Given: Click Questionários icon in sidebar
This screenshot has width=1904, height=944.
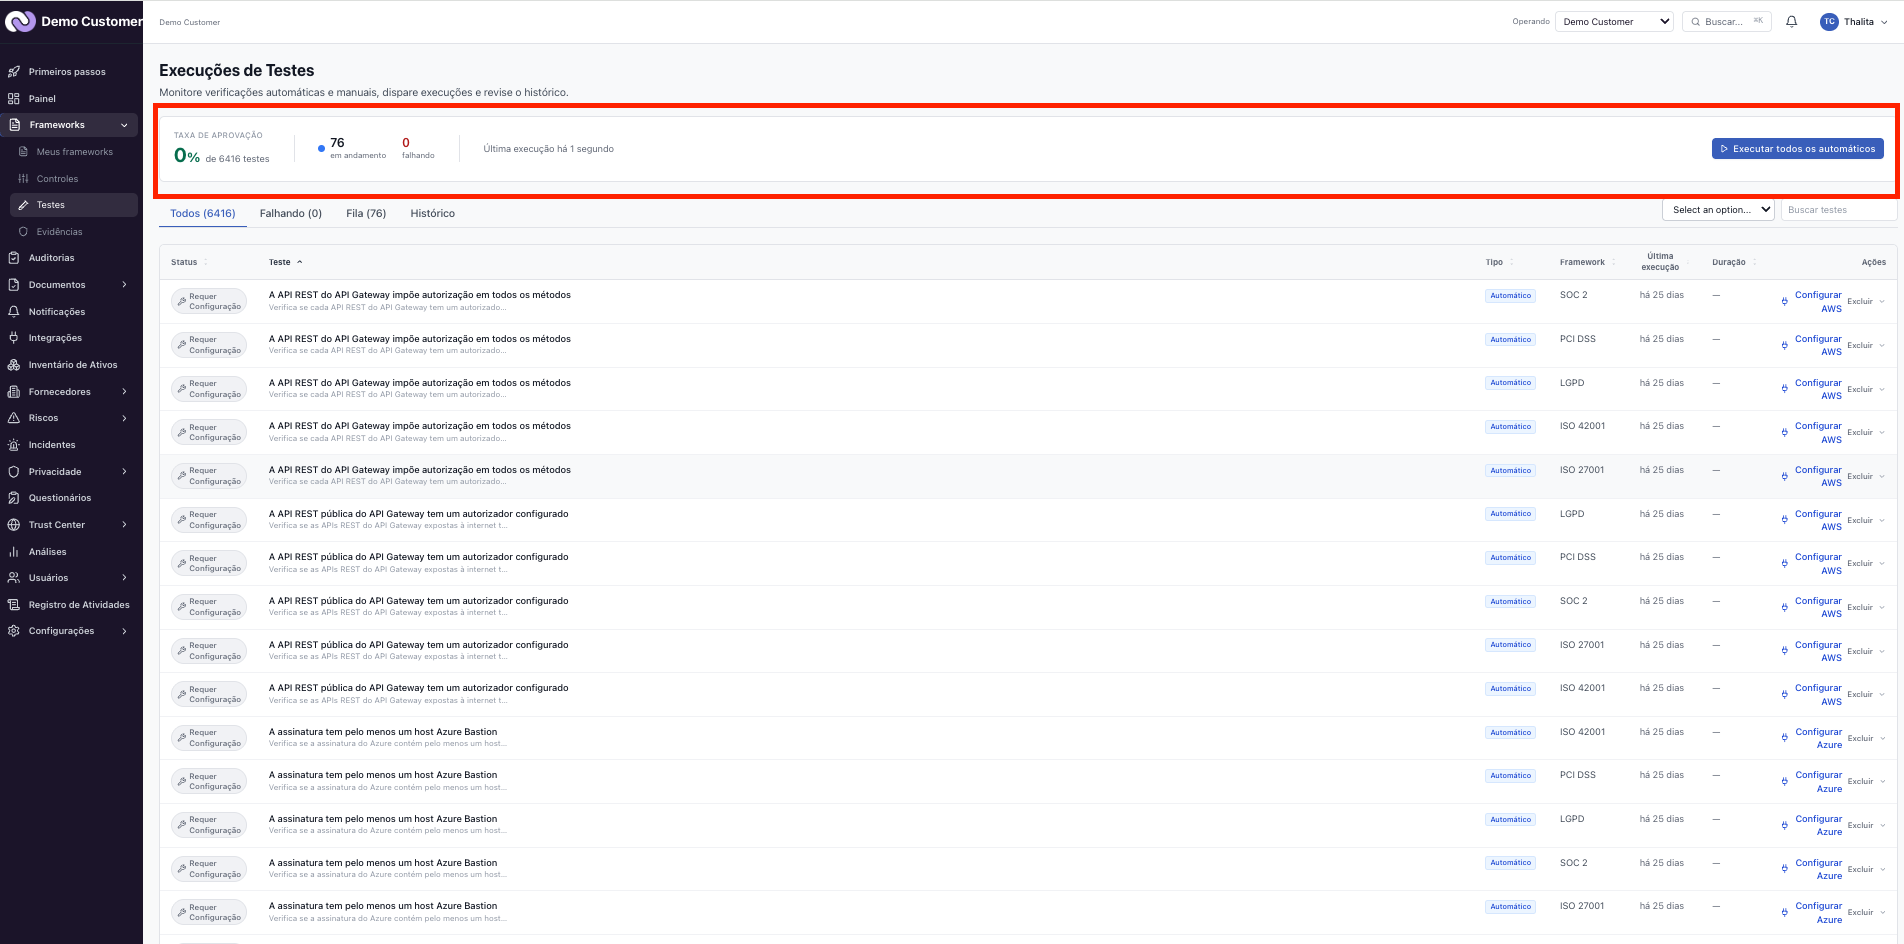Looking at the screenshot, I should (14, 498).
